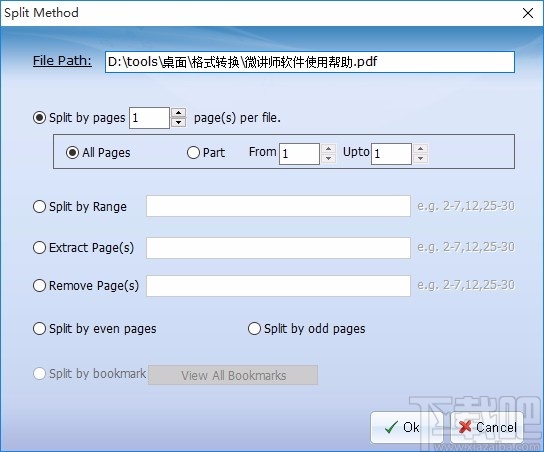
Task: Click View All Bookmarks button
Action: (x=233, y=375)
